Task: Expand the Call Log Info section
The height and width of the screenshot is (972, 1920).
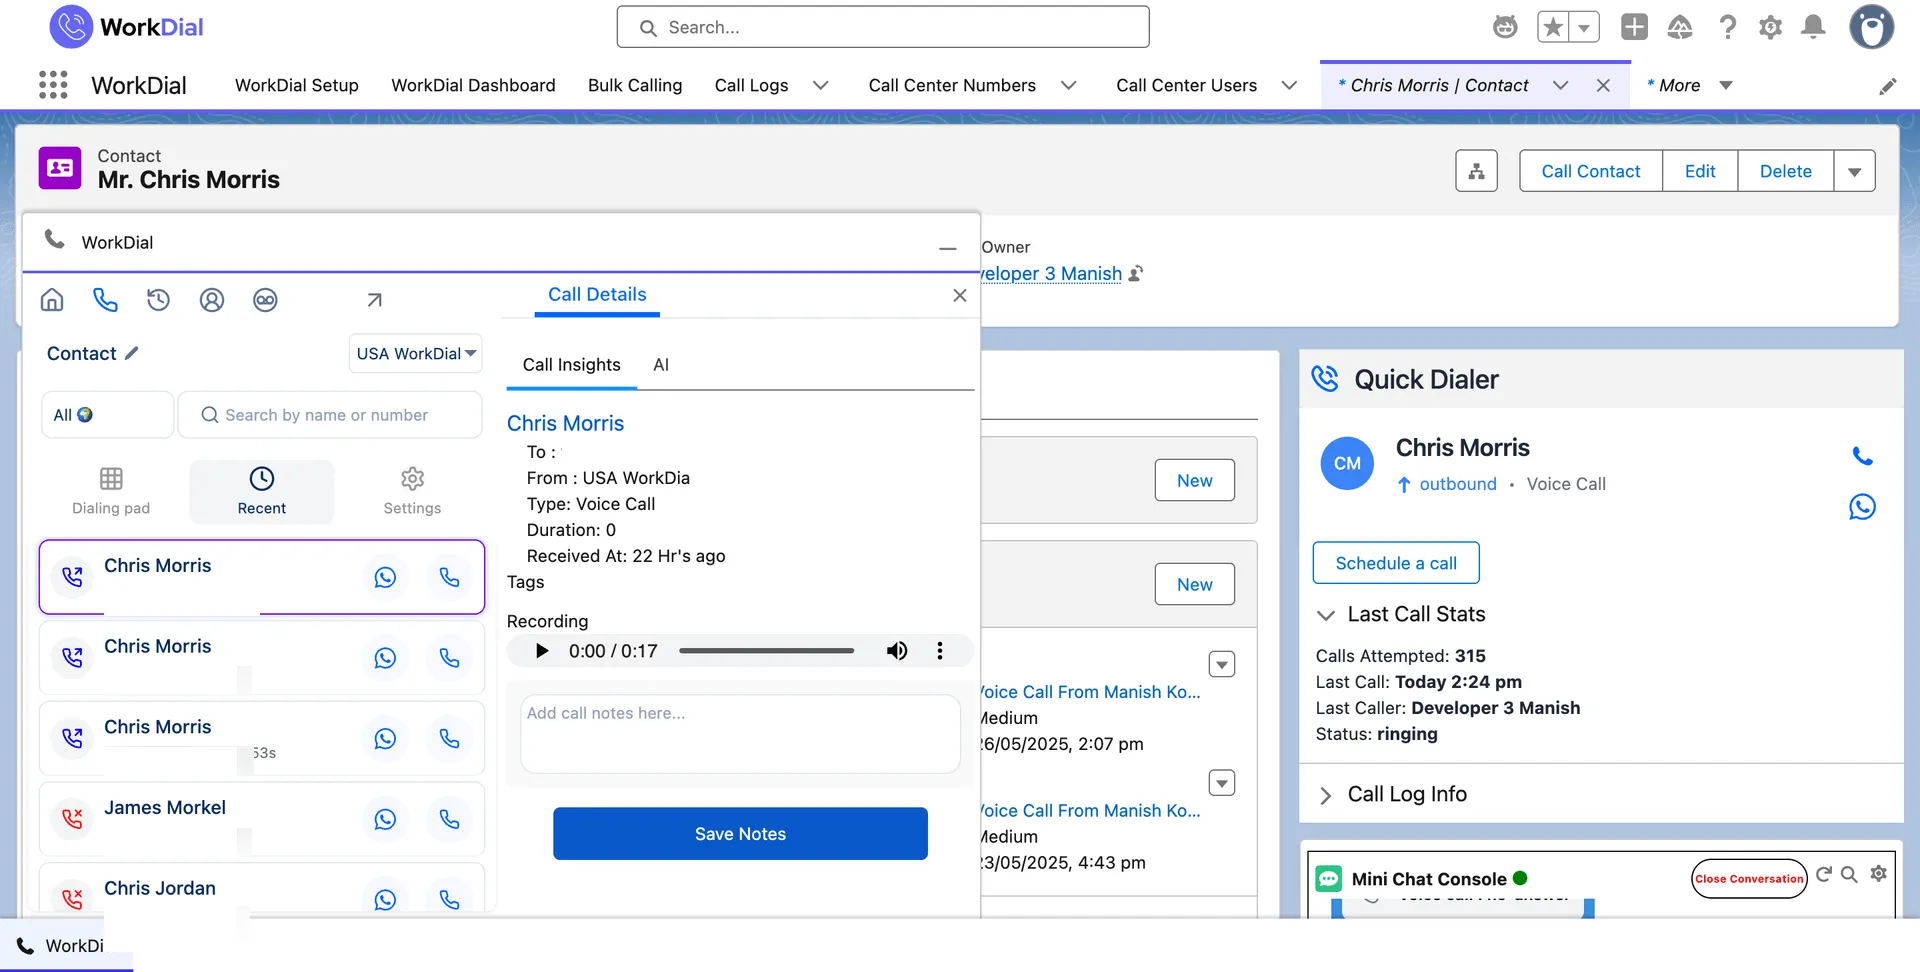Action: pos(1326,795)
